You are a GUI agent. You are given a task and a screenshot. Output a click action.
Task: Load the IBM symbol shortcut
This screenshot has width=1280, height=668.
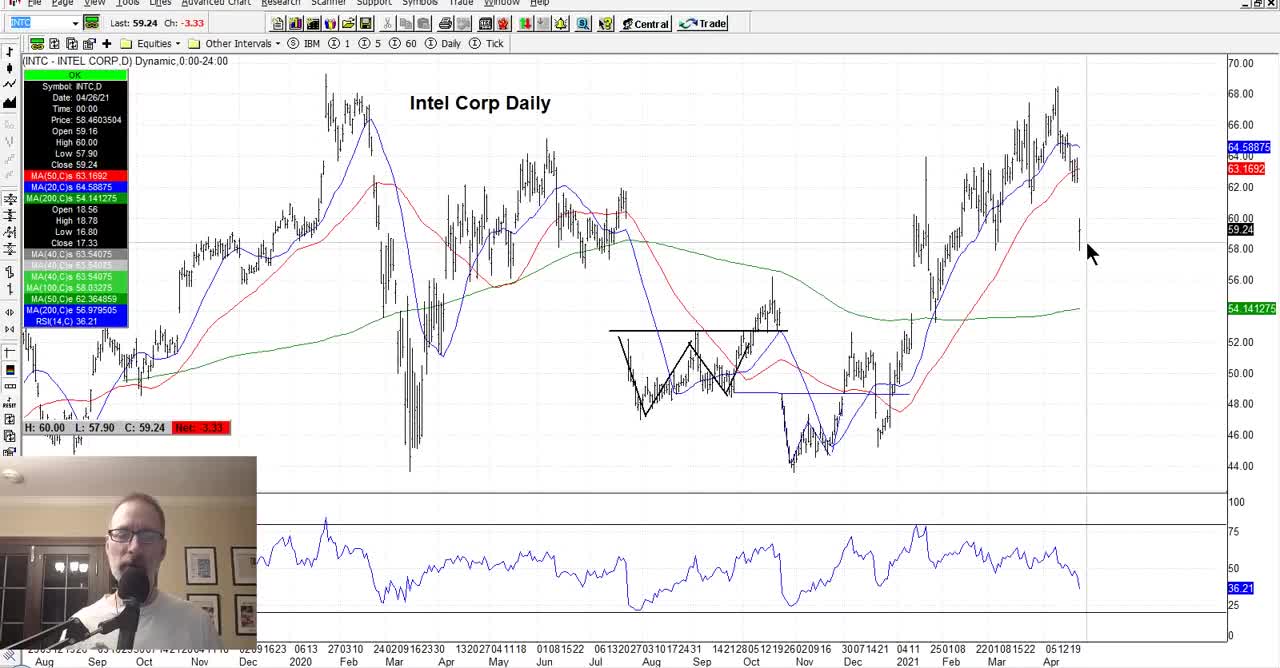[304, 44]
